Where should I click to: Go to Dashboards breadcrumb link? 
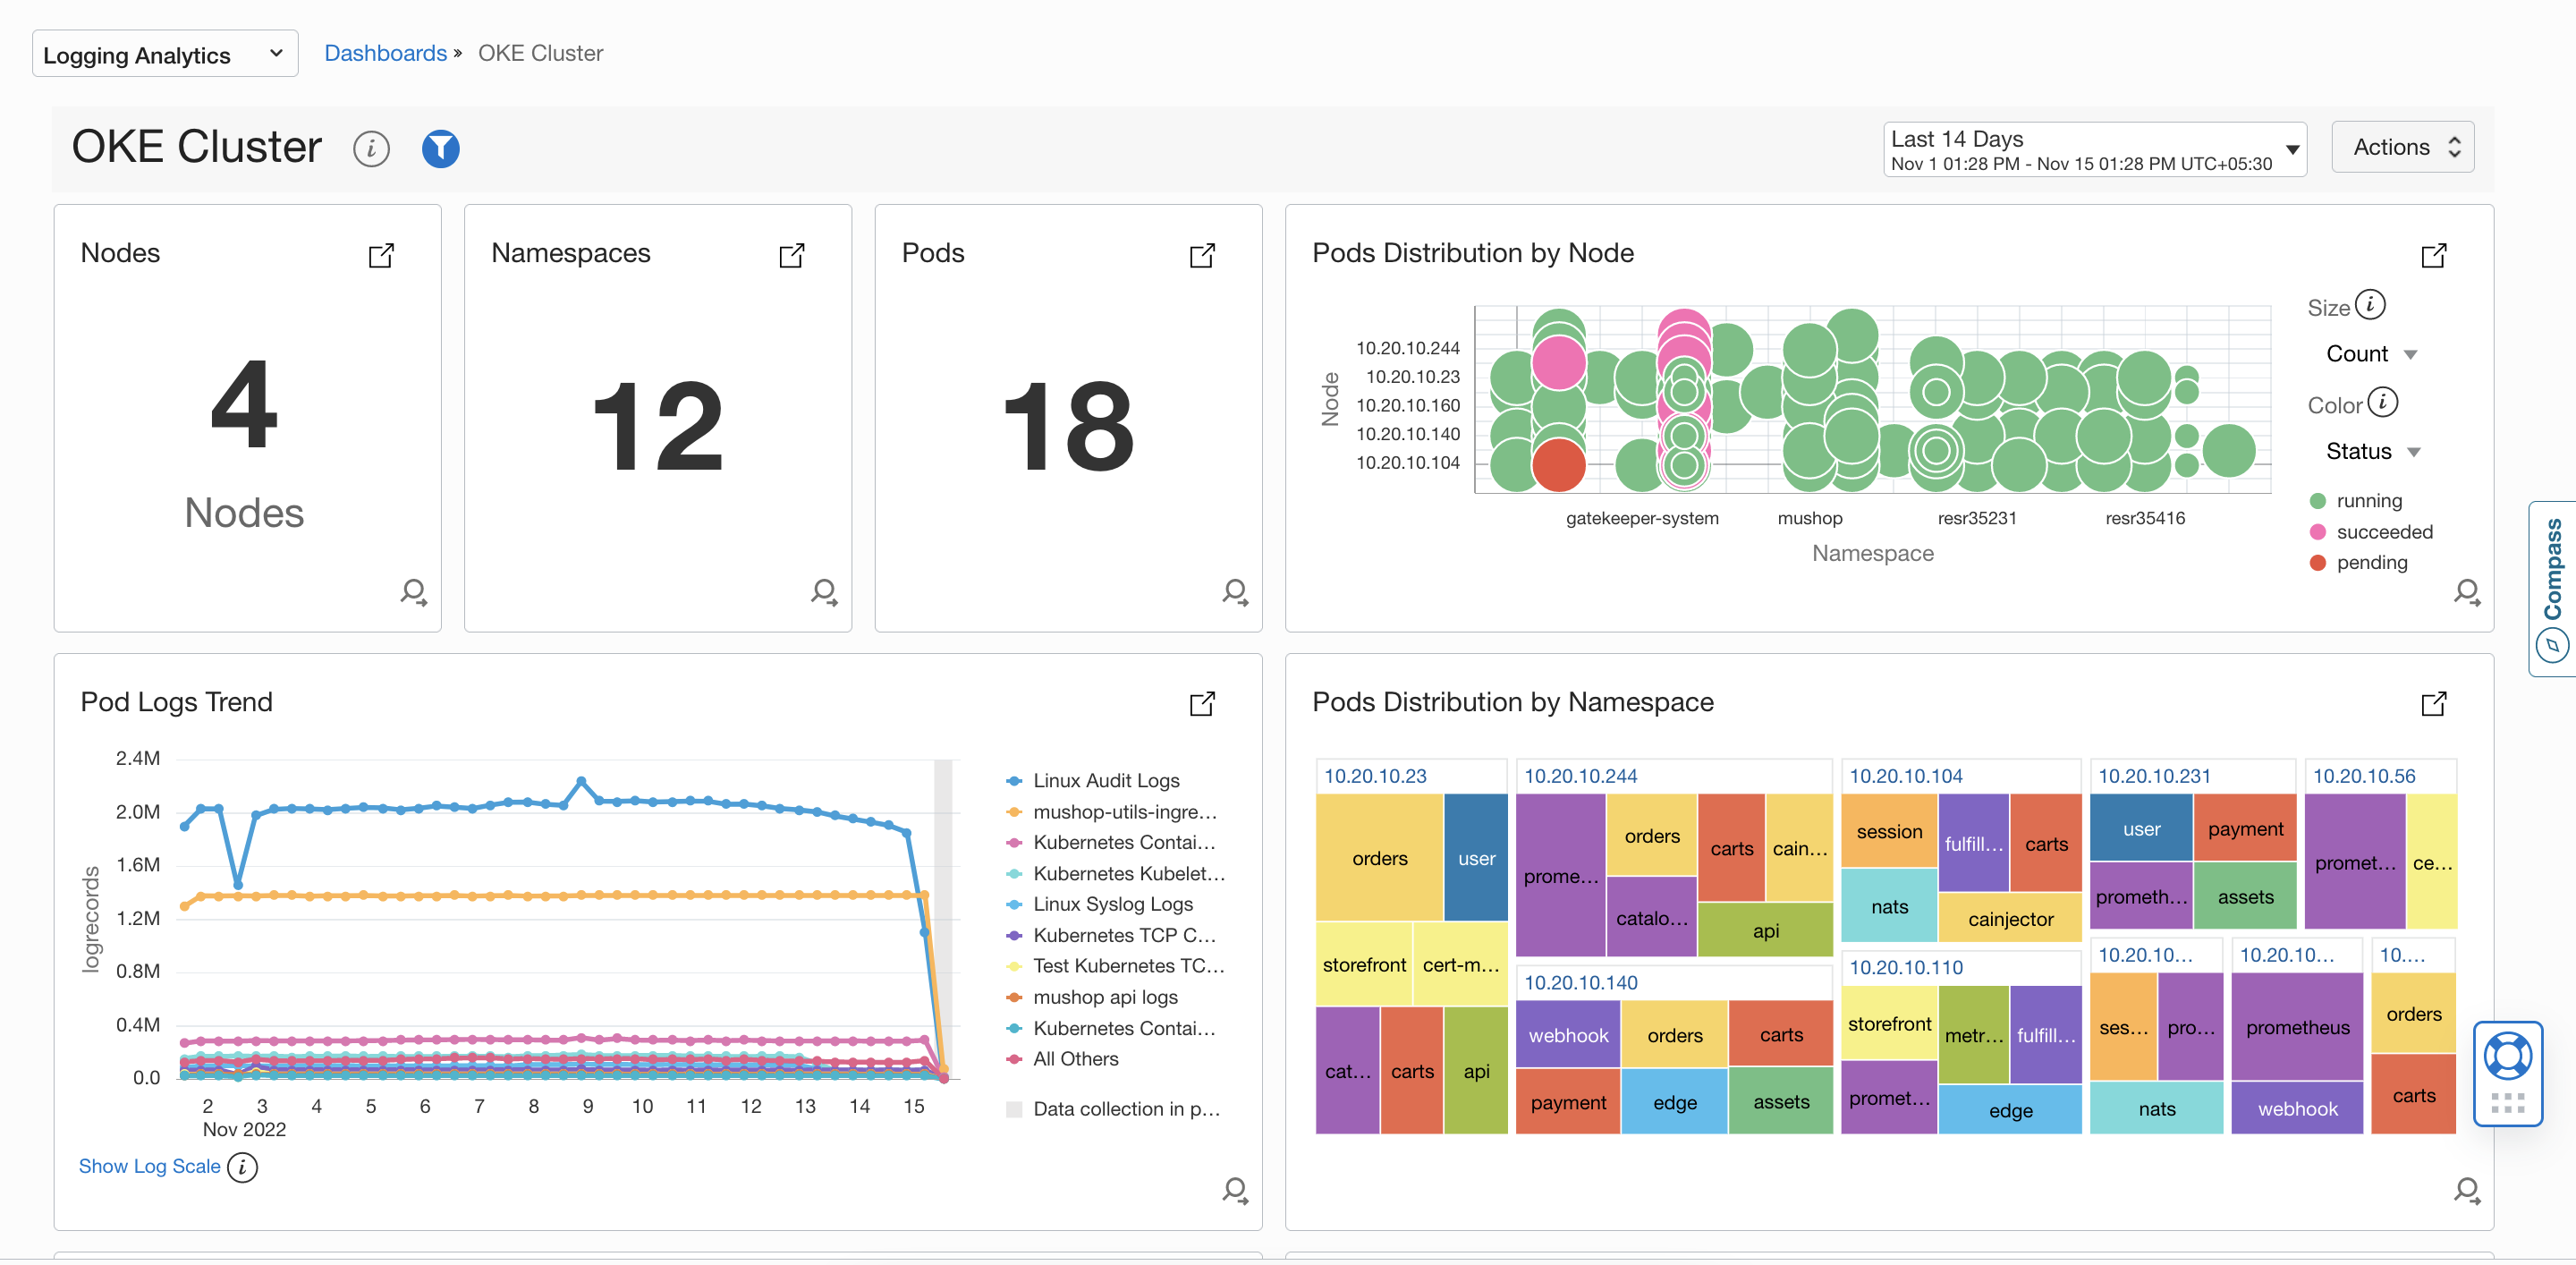385,53
